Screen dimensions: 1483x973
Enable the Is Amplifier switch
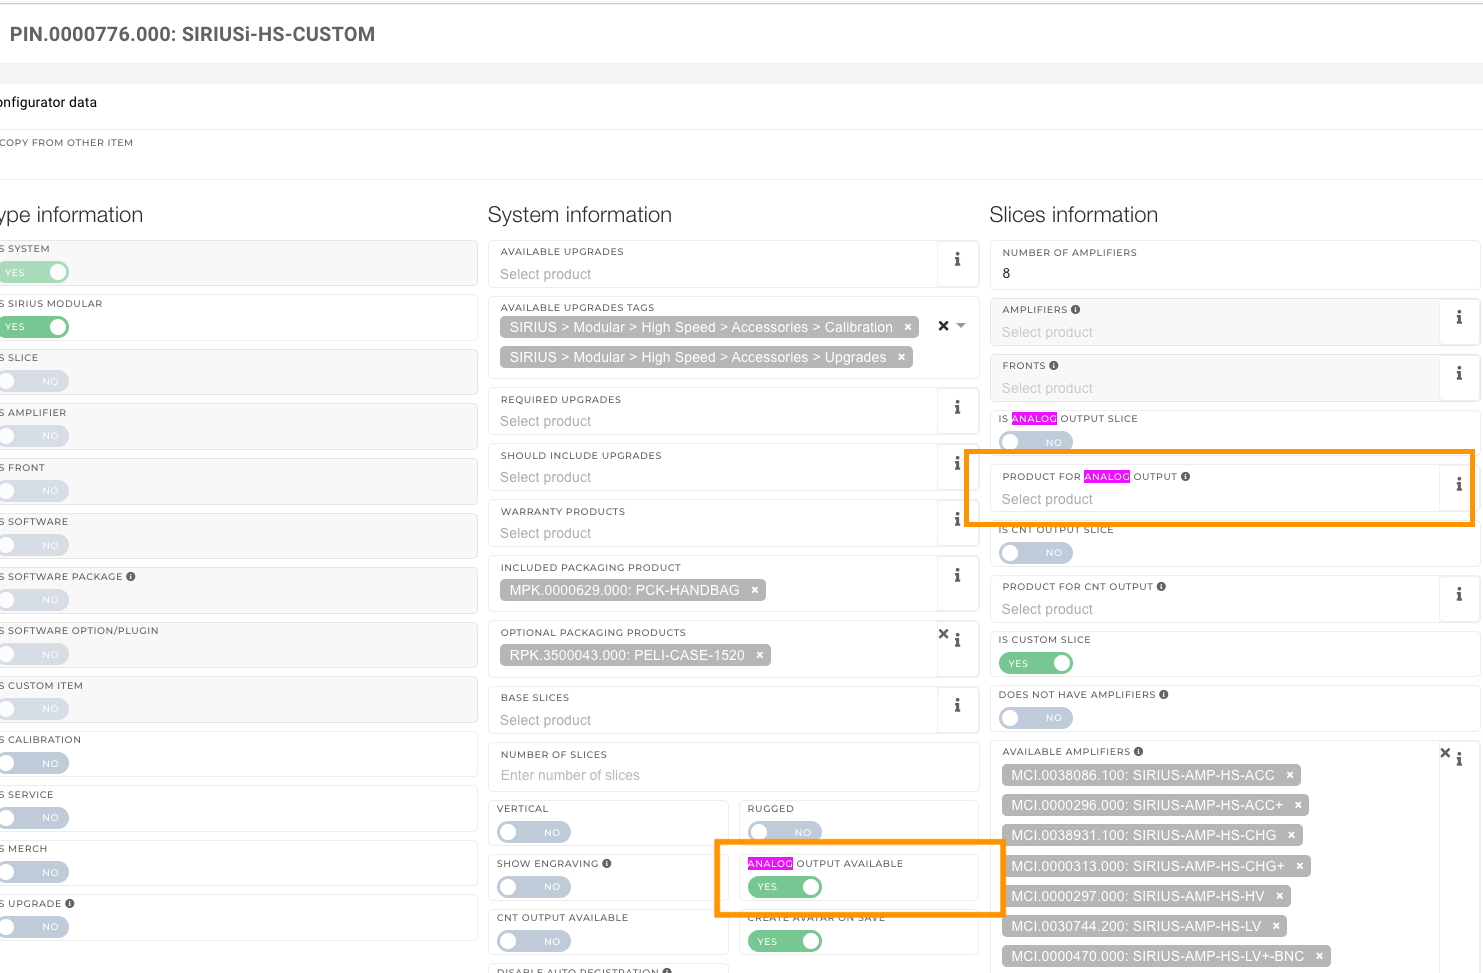click(34, 436)
